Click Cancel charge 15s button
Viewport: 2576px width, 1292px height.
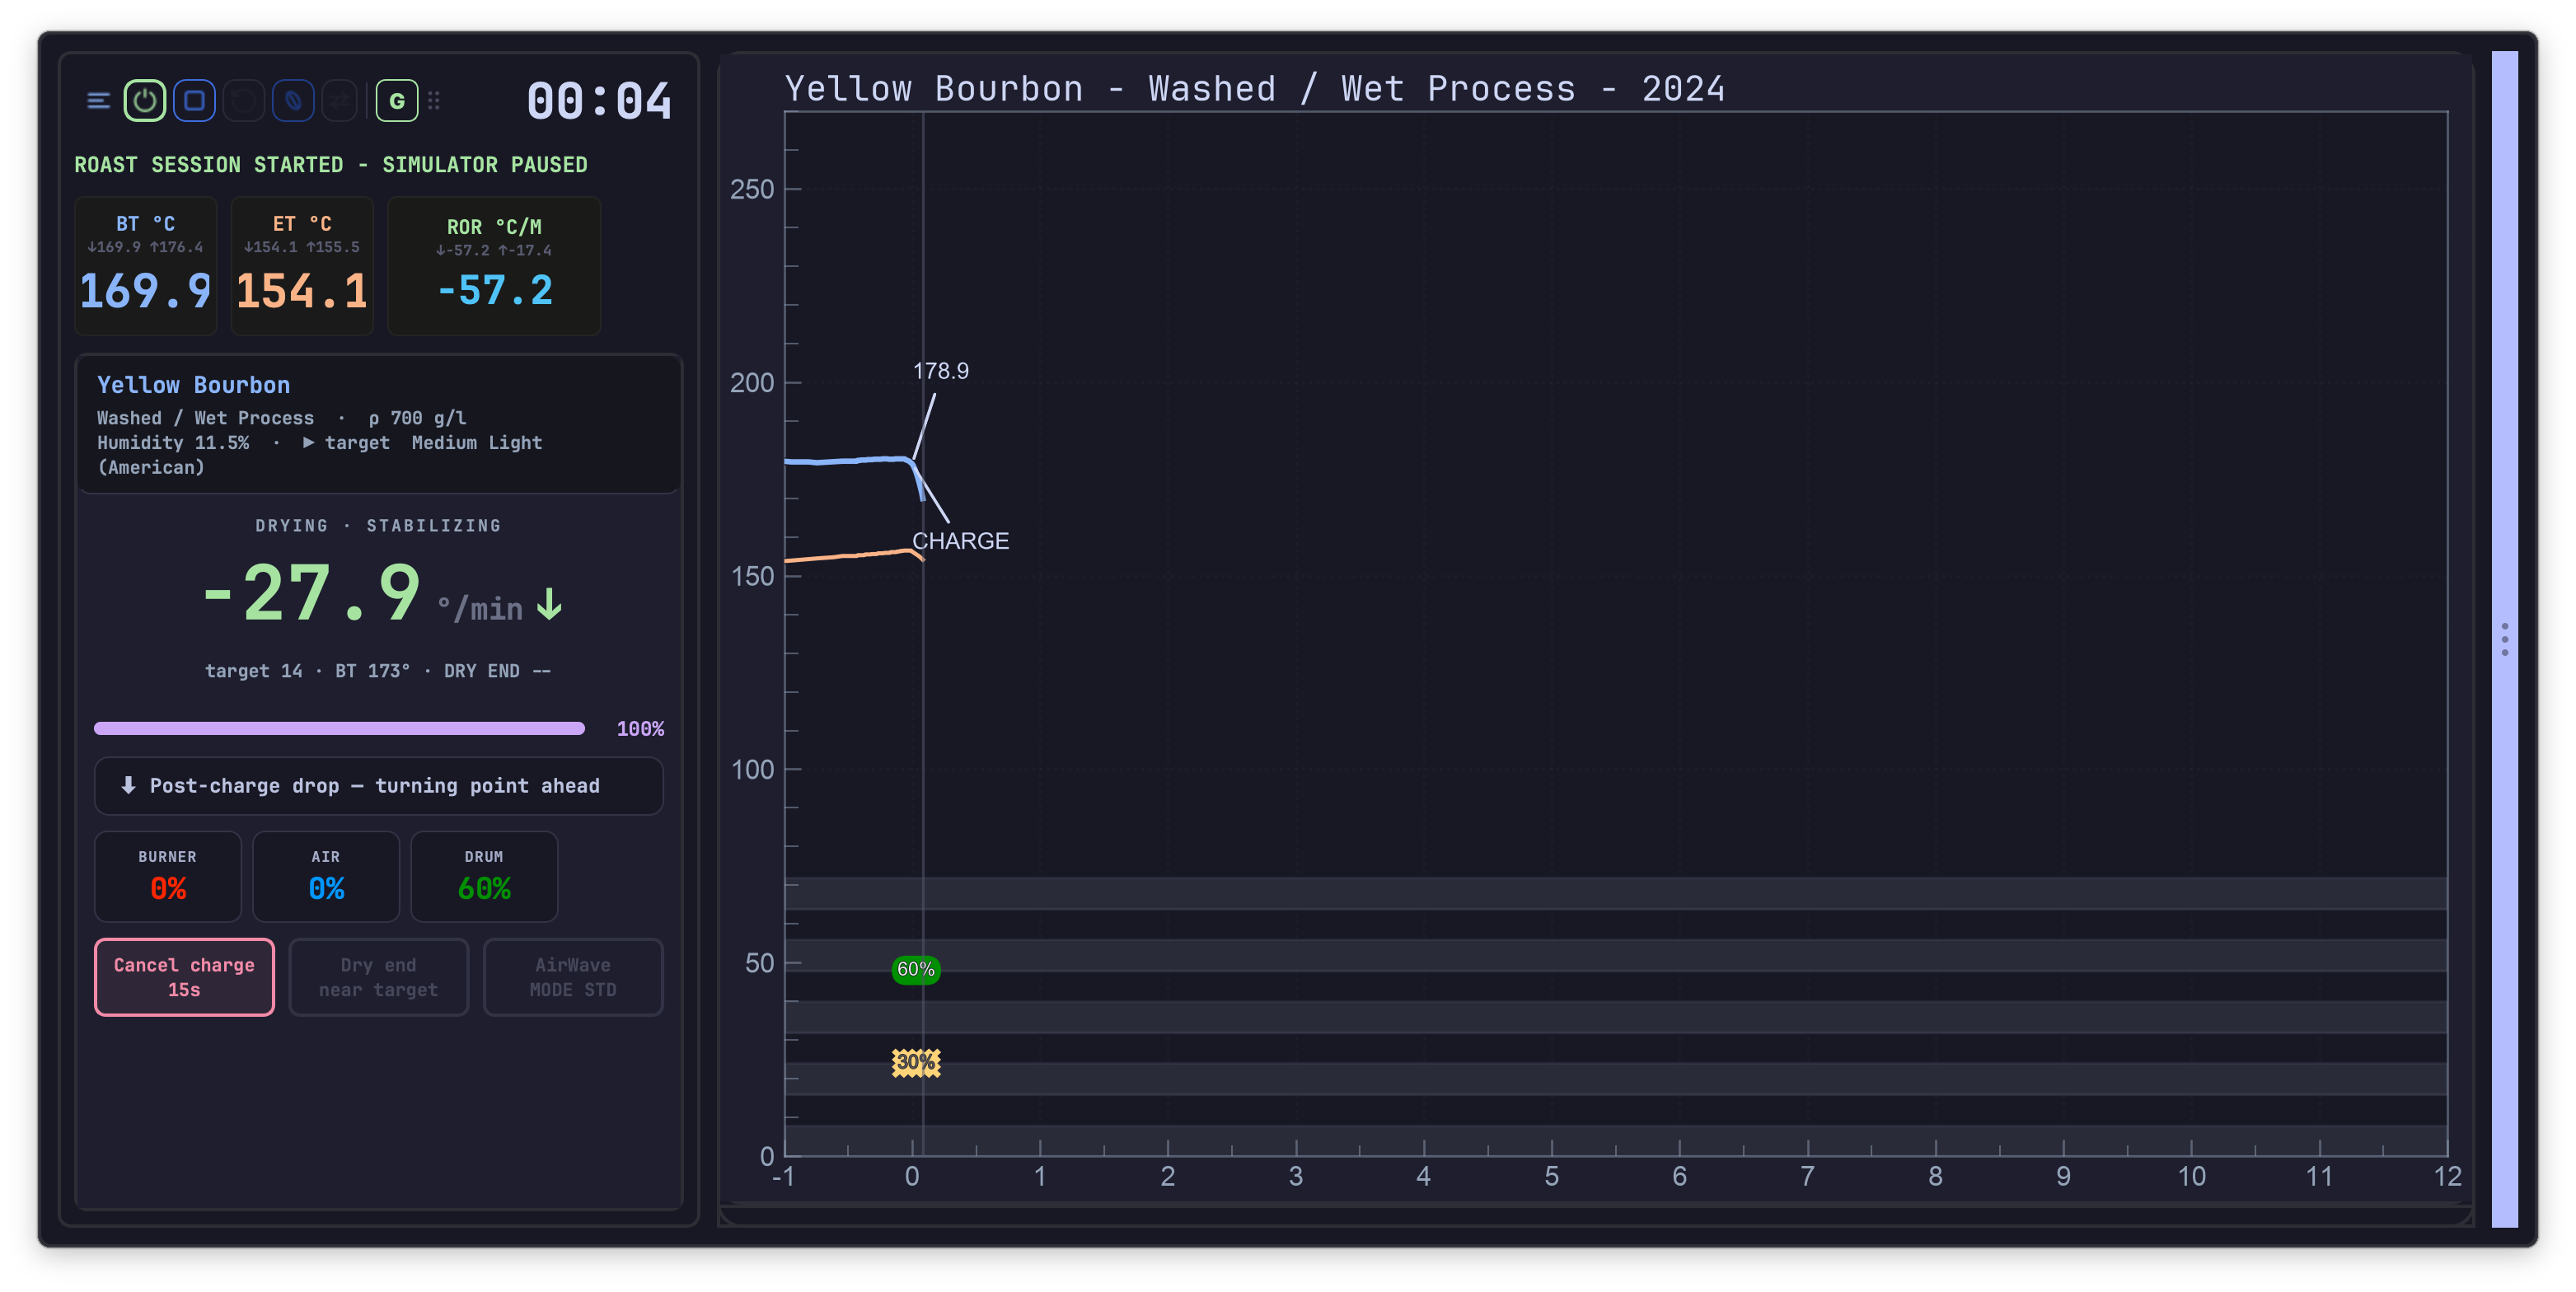click(184, 977)
